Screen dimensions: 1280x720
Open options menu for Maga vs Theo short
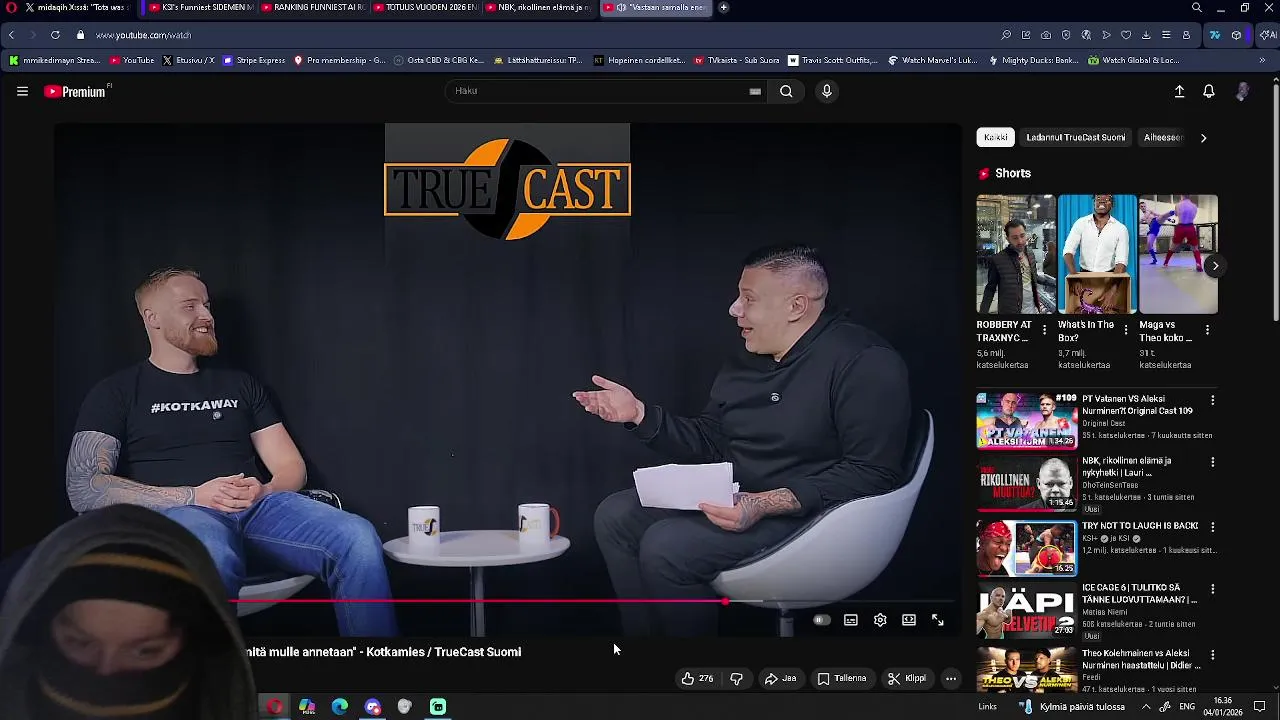(x=1207, y=329)
